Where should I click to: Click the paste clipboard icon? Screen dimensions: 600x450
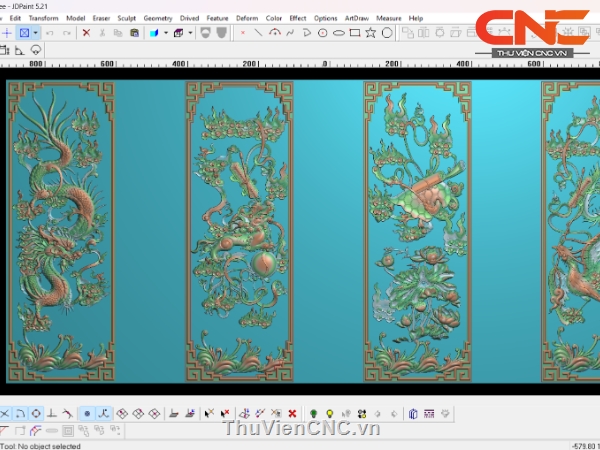tap(133, 33)
